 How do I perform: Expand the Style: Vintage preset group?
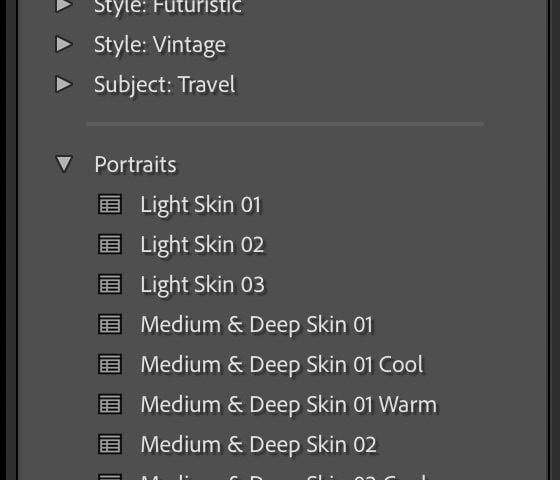click(64, 44)
